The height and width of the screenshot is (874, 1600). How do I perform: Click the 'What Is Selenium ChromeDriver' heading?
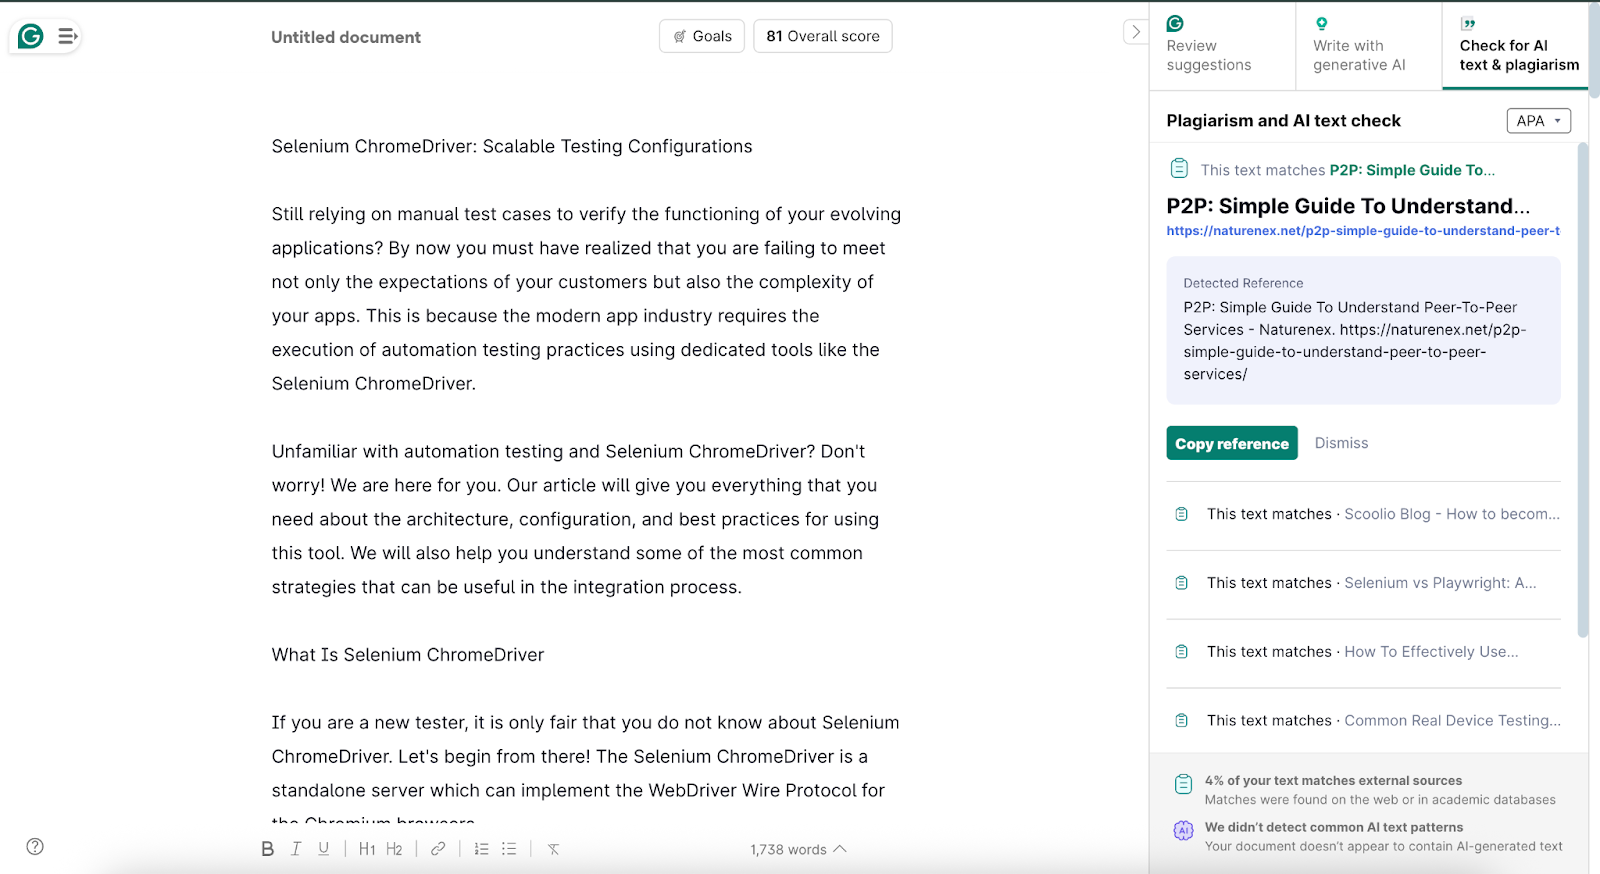pyautogui.click(x=408, y=655)
